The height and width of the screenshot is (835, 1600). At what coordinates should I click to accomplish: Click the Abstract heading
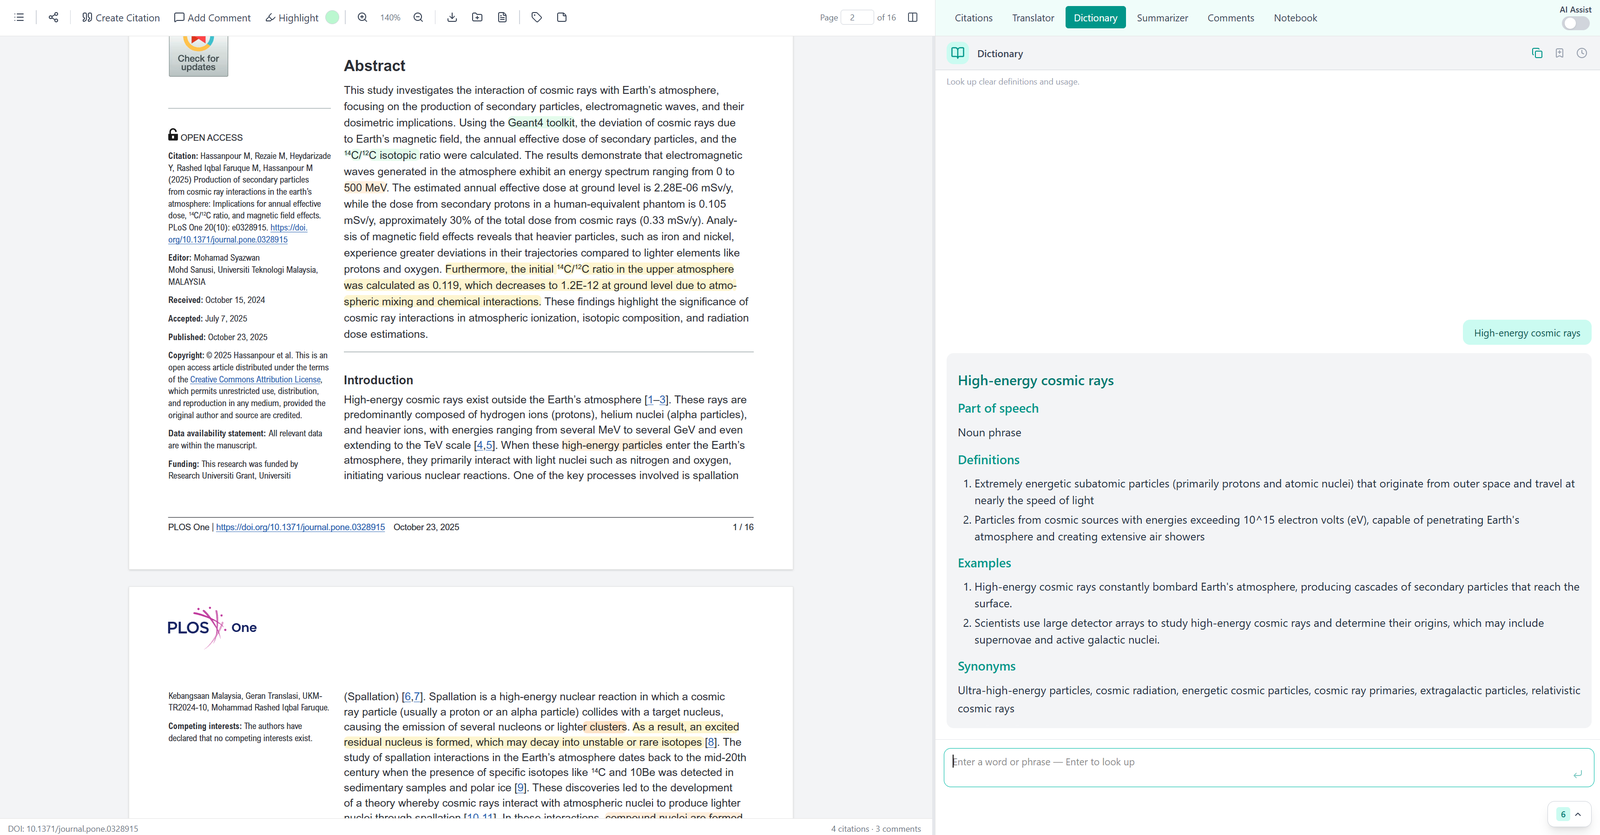(x=374, y=66)
